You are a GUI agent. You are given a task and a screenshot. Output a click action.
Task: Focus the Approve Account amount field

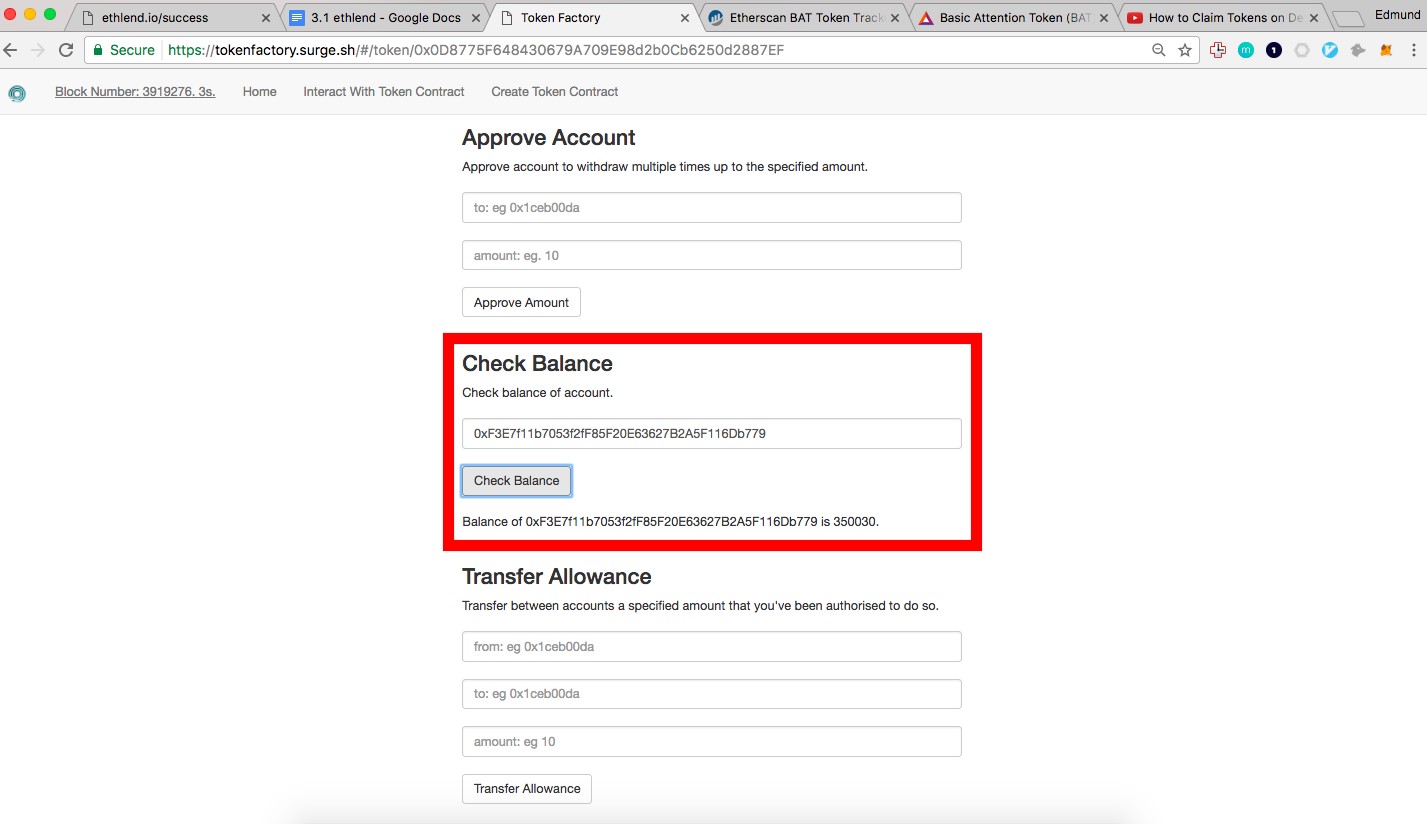pos(711,255)
